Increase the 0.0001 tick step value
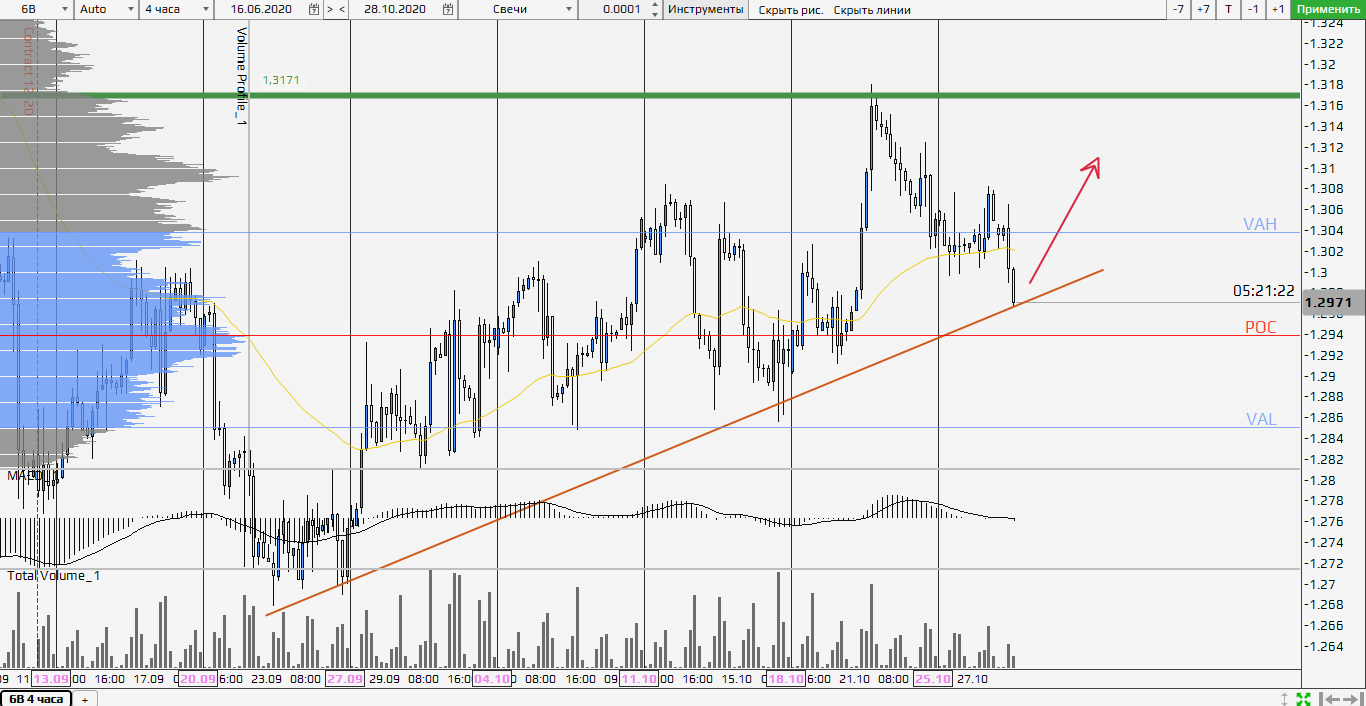This screenshot has width=1366, height=706. [655, 5]
